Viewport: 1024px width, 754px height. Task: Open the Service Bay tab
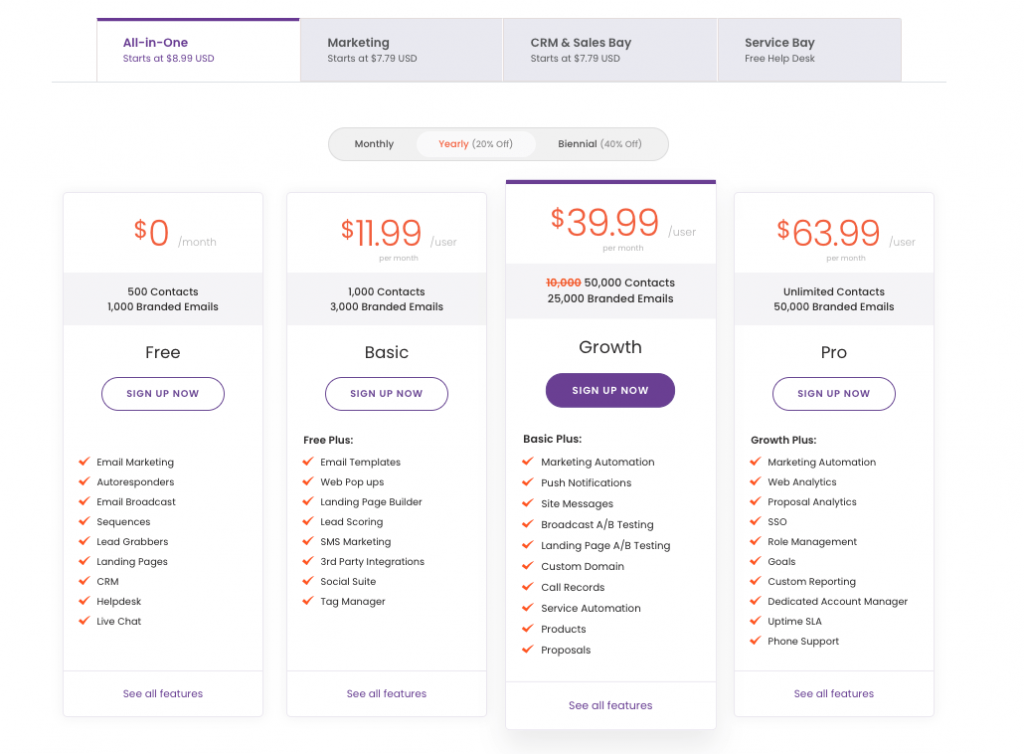coord(810,50)
